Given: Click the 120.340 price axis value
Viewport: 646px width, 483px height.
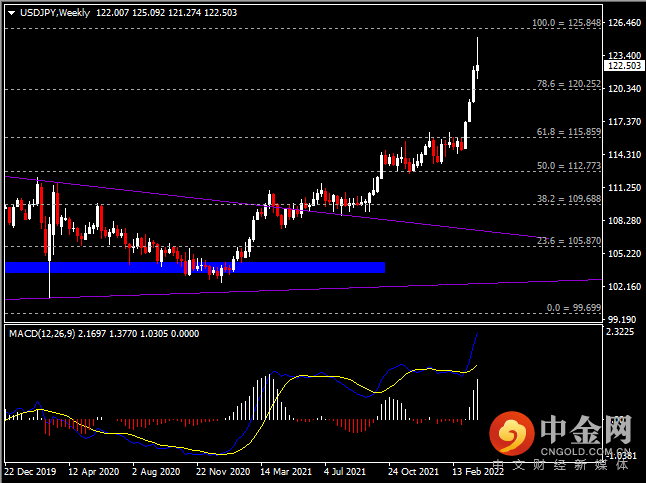Looking at the screenshot, I should coord(625,89).
